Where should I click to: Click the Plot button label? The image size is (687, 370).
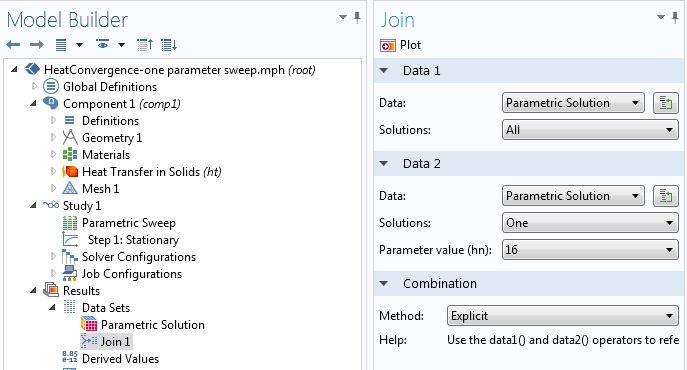click(410, 45)
